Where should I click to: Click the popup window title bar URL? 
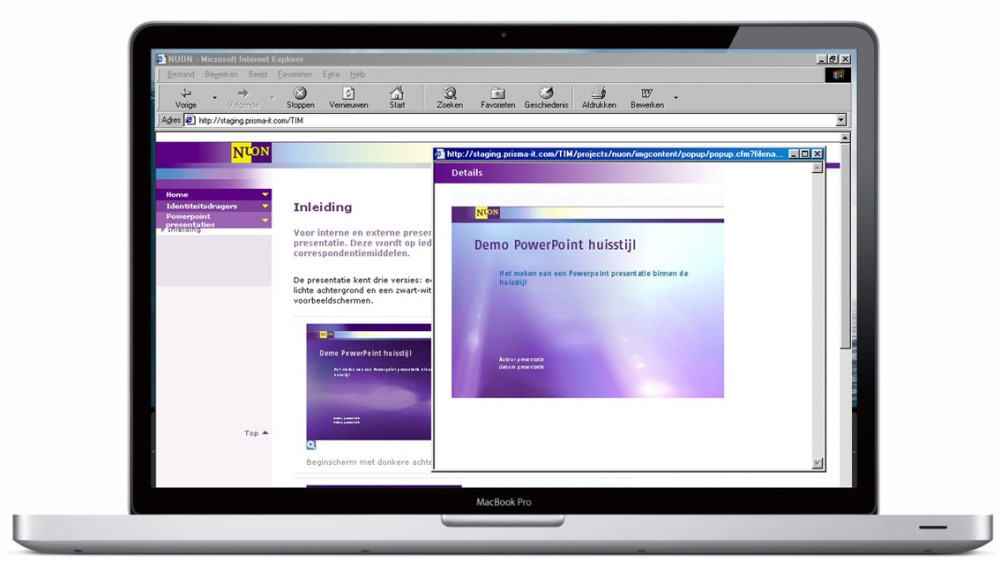(x=614, y=154)
